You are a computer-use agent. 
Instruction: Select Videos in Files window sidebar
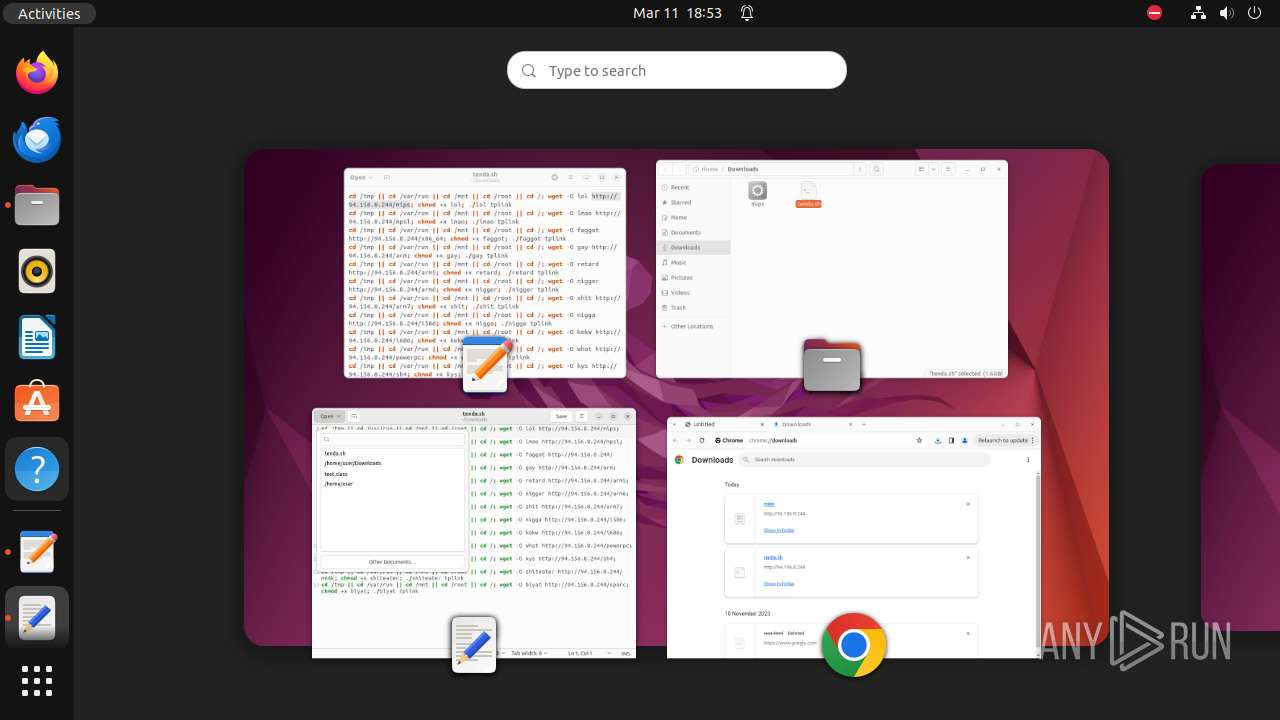694,292
